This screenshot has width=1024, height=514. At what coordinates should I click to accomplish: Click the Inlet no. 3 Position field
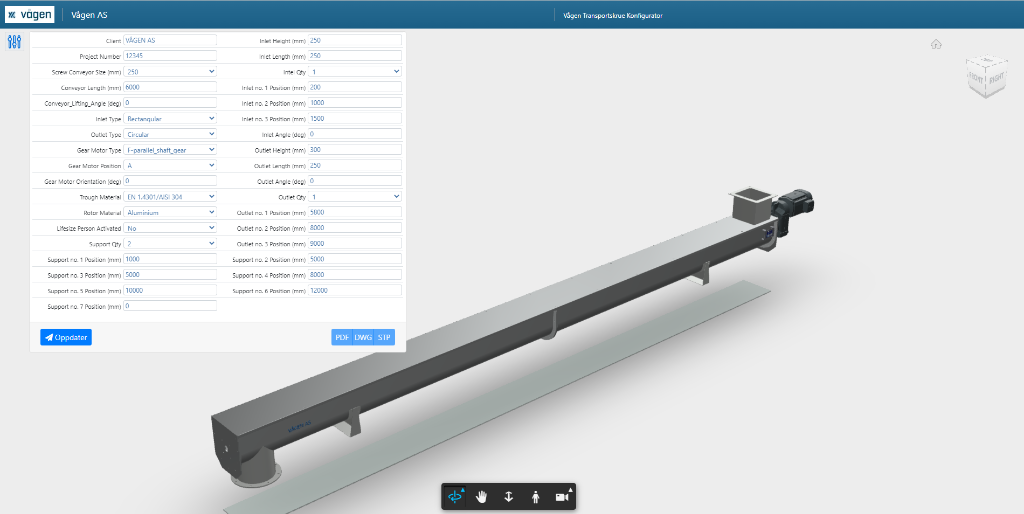[355, 119]
